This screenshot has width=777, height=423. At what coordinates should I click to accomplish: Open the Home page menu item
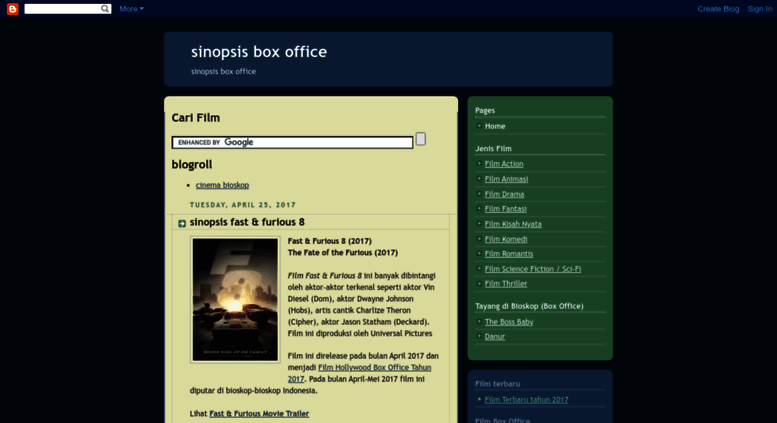pyautogui.click(x=495, y=126)
